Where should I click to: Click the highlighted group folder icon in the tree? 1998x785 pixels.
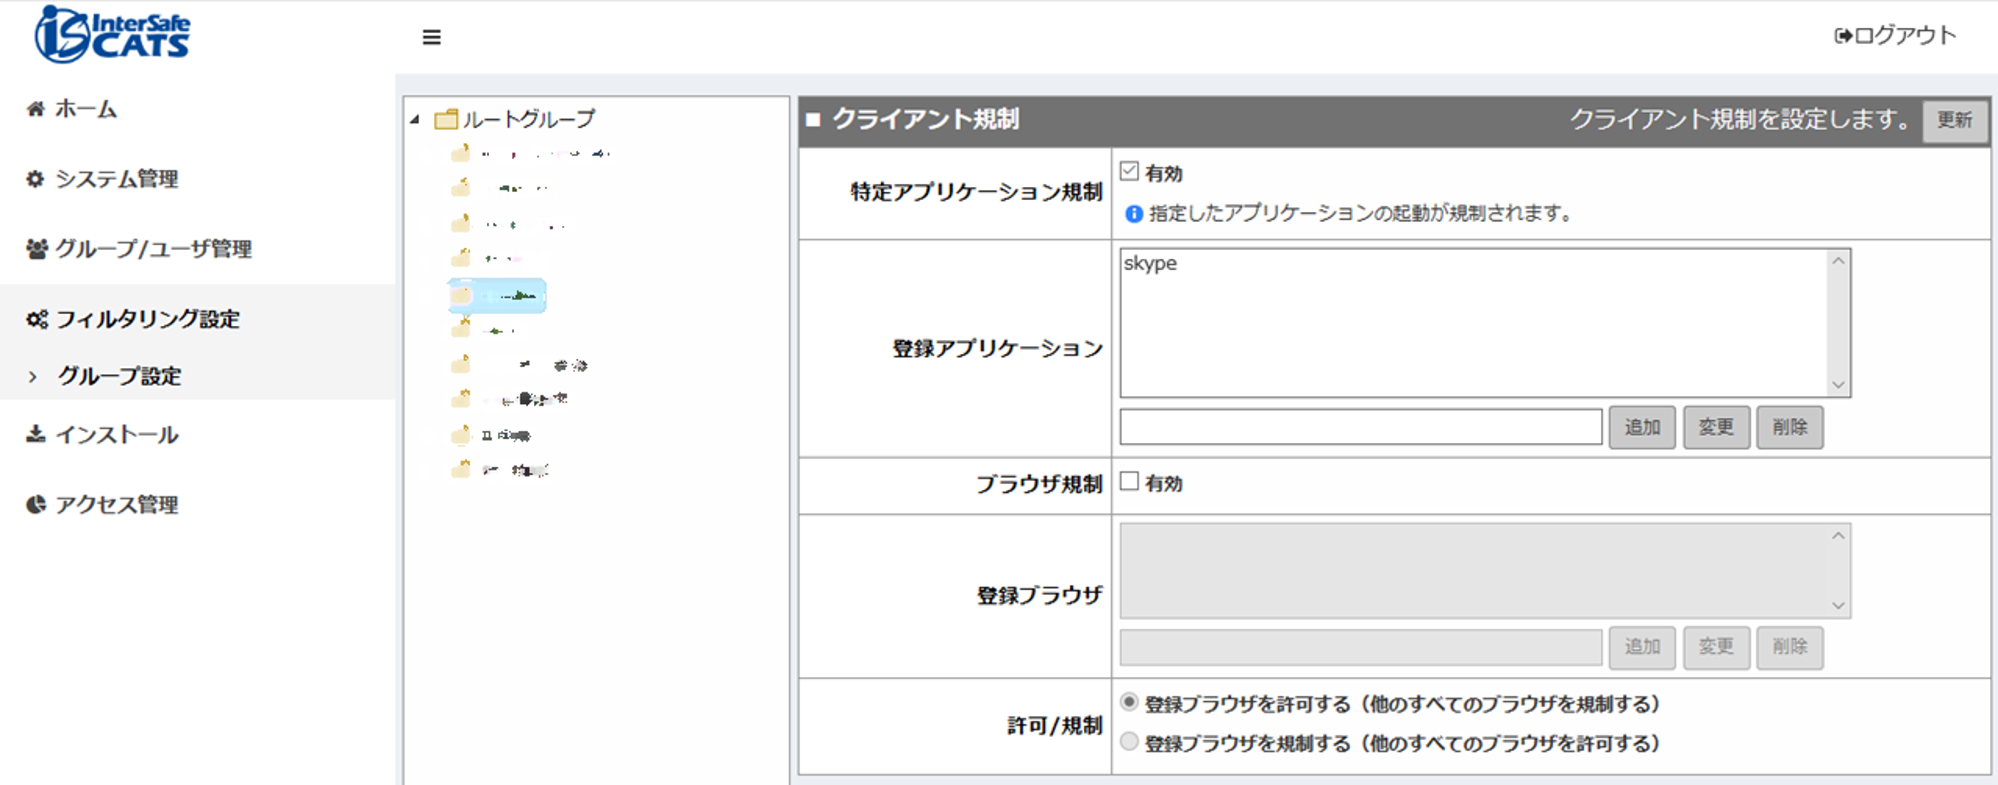pyautogui.click(x=461, y=295)
